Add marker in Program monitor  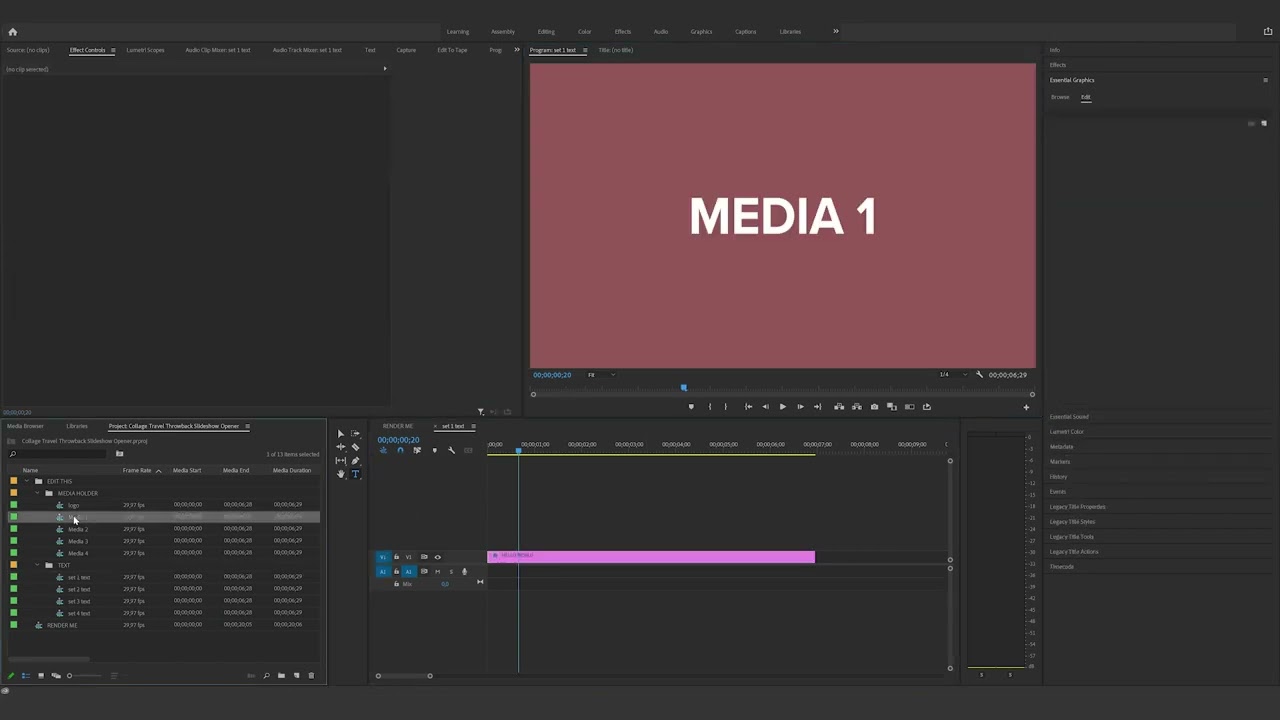tap(690, 407)
